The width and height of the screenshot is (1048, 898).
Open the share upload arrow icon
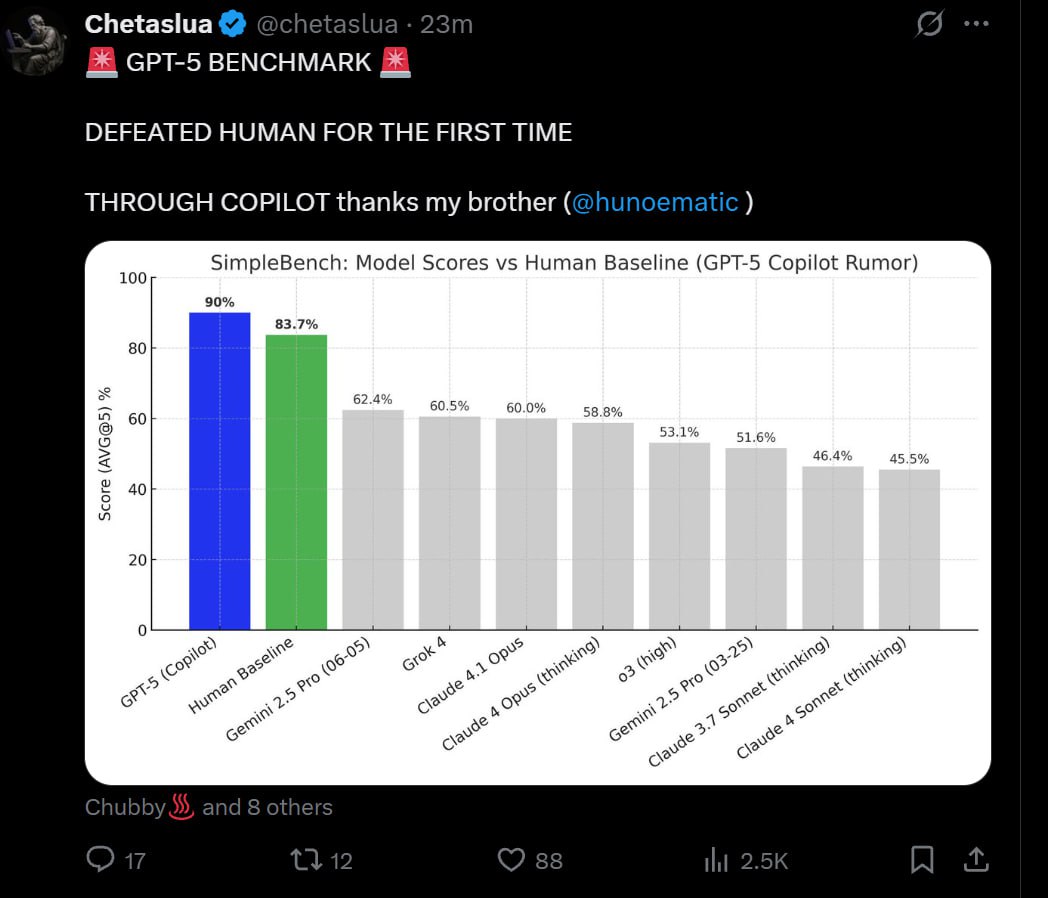976,860
